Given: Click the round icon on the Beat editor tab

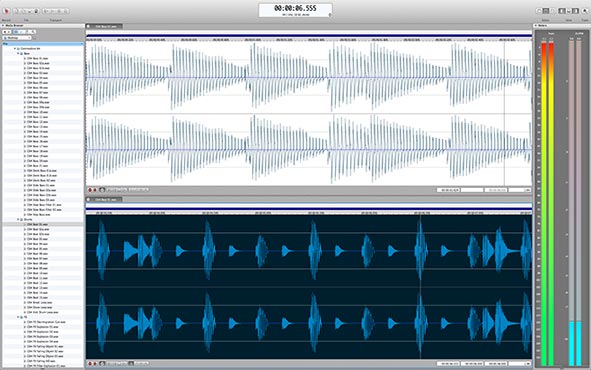Looking at the screenshot, I should click(x=89, y=200).
